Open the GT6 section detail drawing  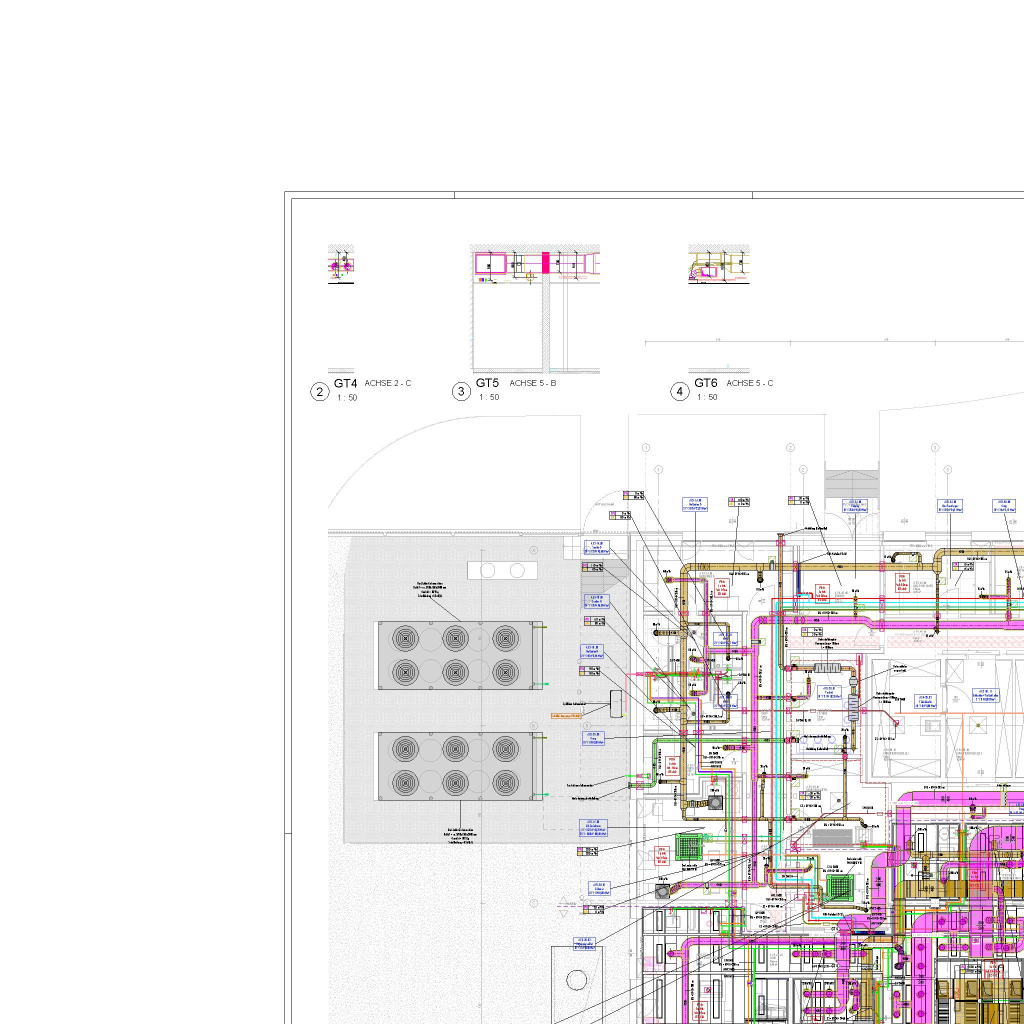tap(718, 268)
